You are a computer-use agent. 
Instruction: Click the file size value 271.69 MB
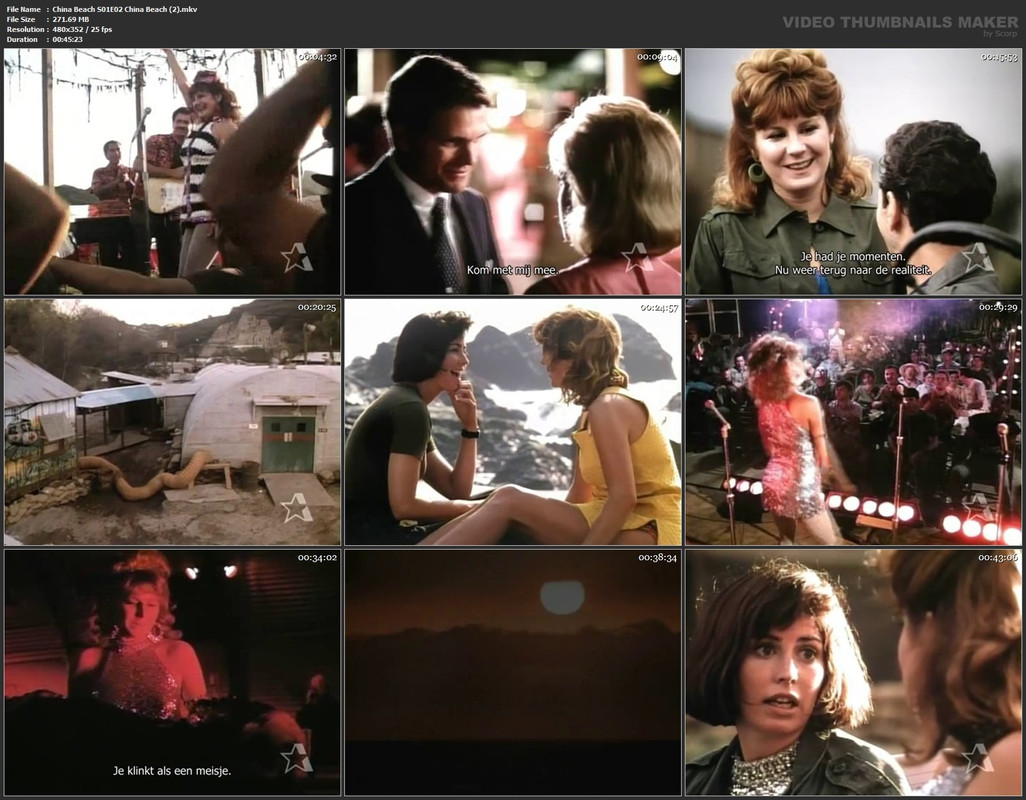tap(71, 19)
